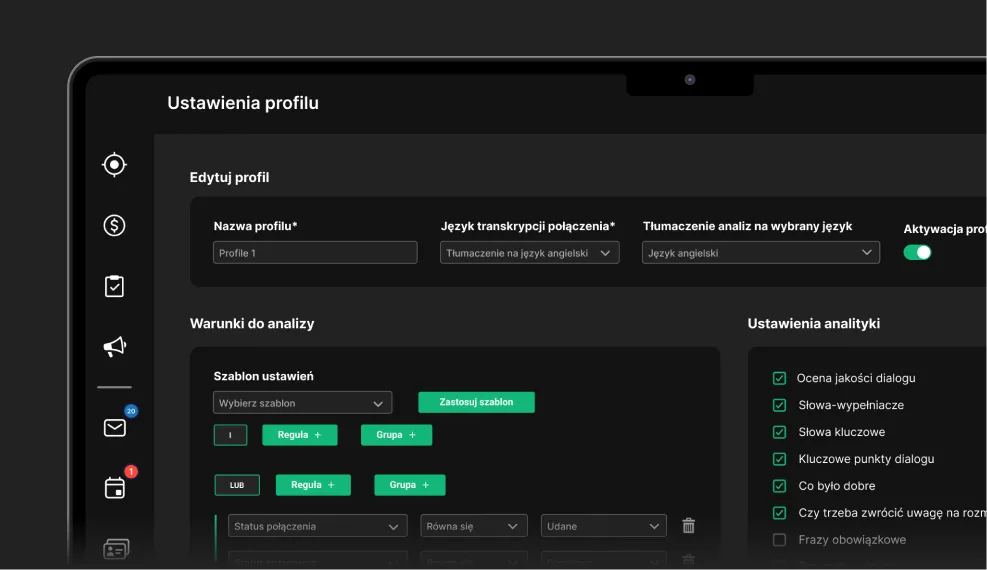Open Język transkrypcji połączenia dropdown
The height and width of the screenshot is (570, 987).
[529, 253]
